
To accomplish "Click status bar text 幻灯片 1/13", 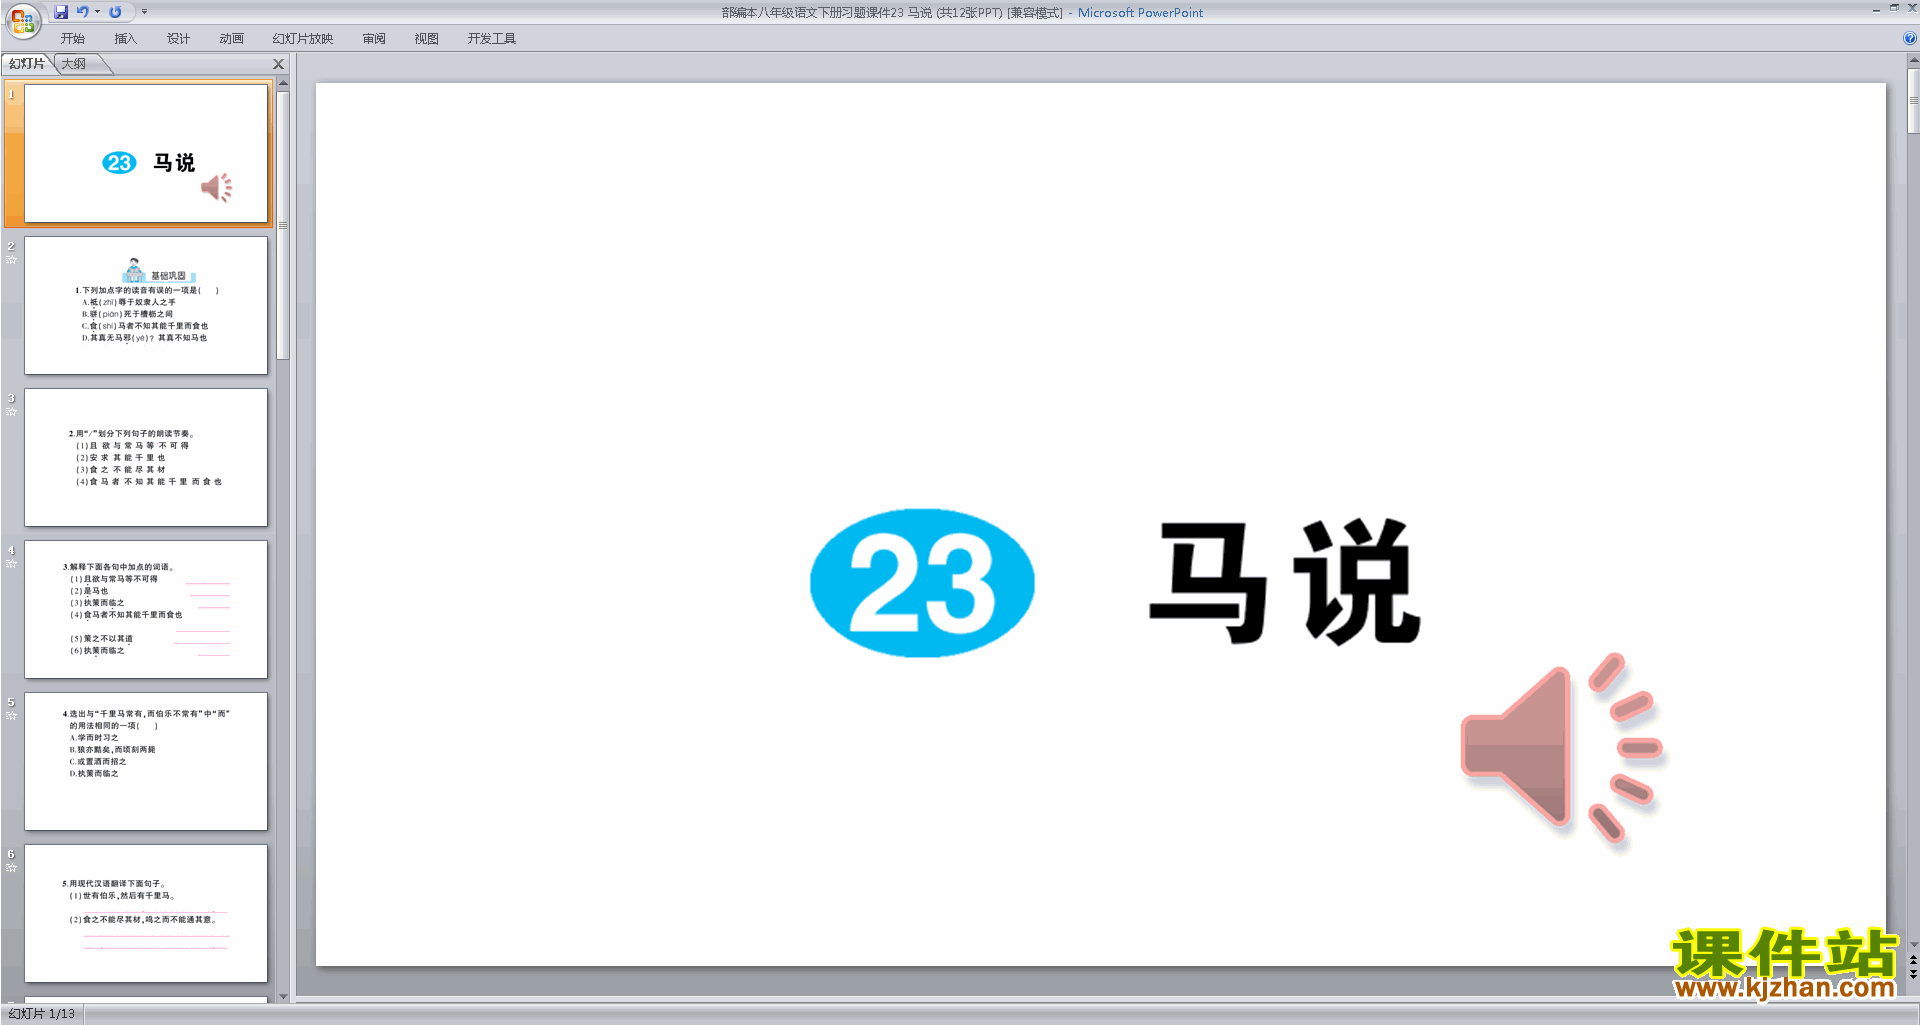I will 42,1014.
